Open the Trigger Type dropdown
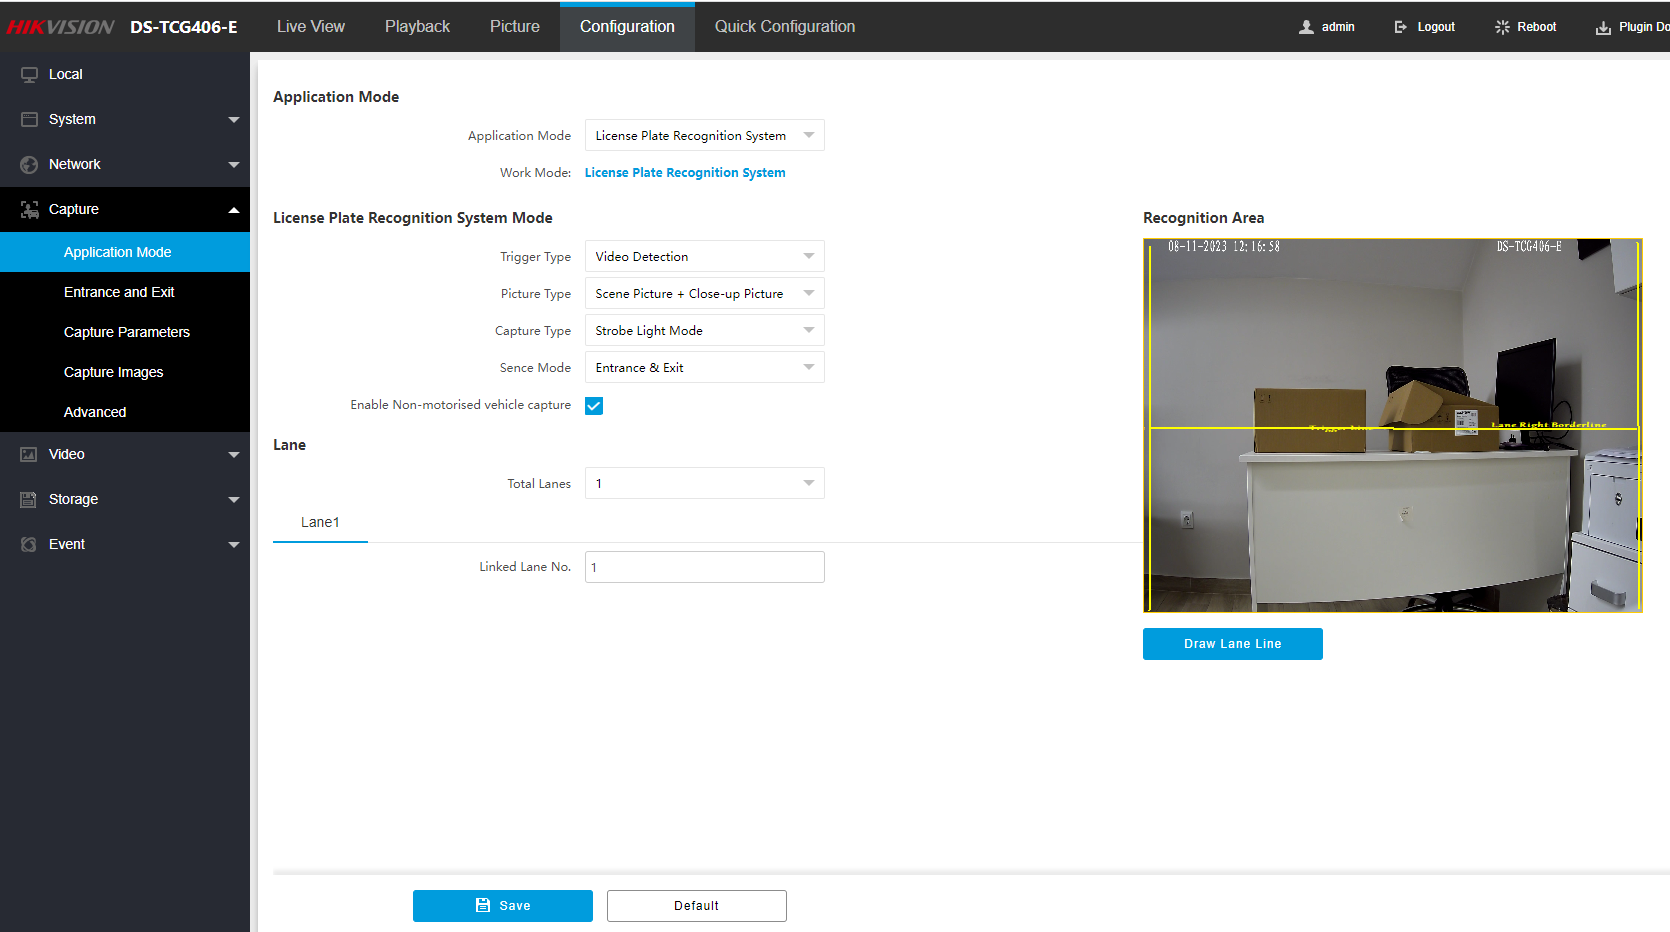 pos(704,257)
